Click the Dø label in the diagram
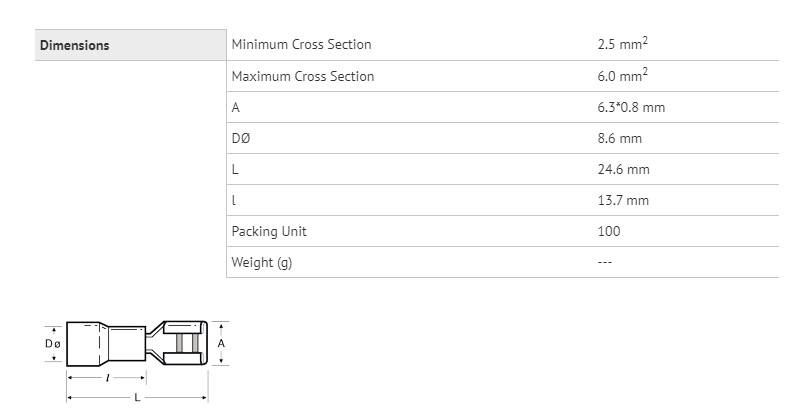This screenshot has width=797, height=412. coord(53,344)
